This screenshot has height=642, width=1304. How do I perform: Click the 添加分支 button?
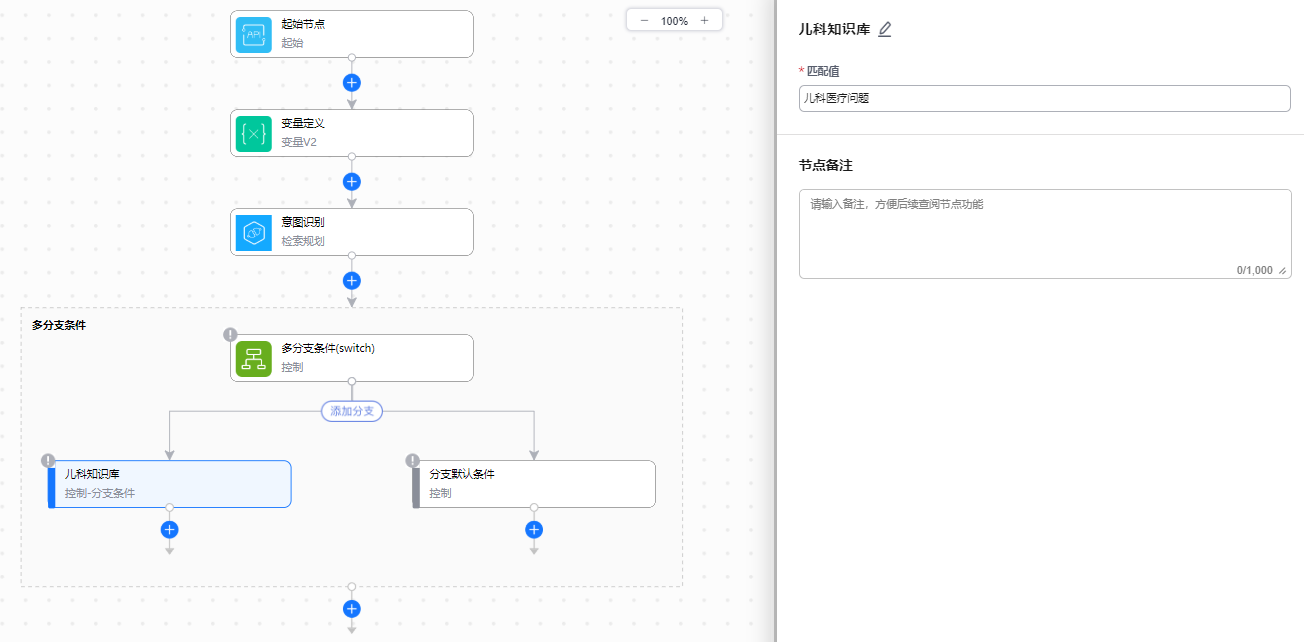click(x=352, y=411)
